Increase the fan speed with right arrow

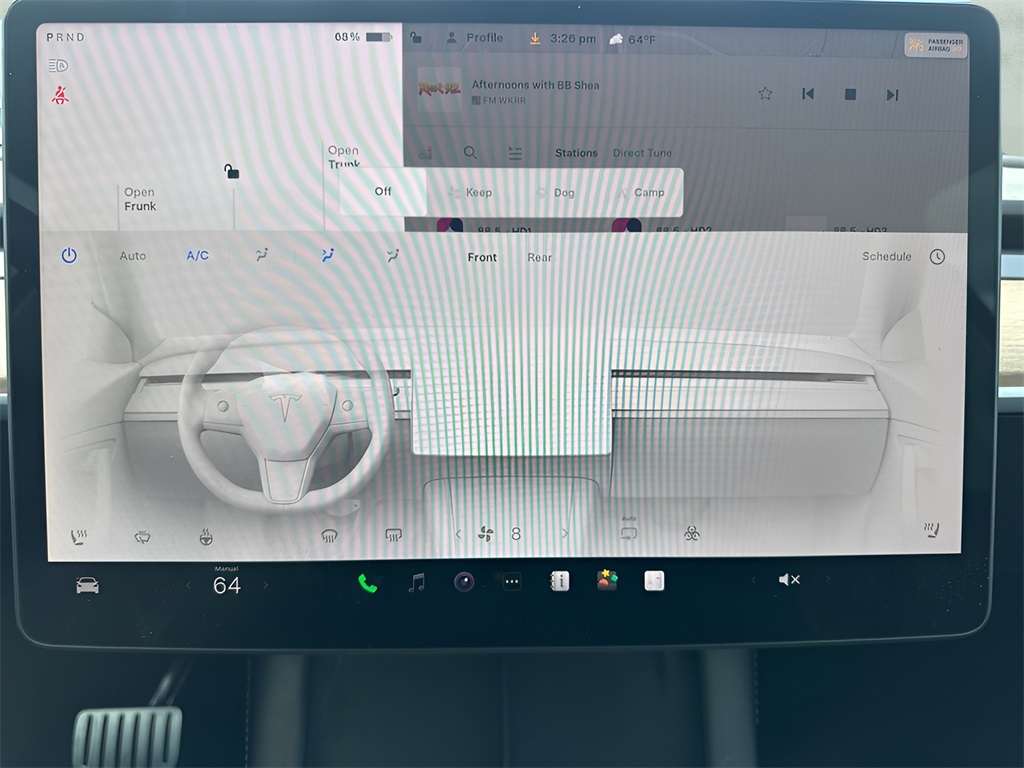[x=565, y=534]
